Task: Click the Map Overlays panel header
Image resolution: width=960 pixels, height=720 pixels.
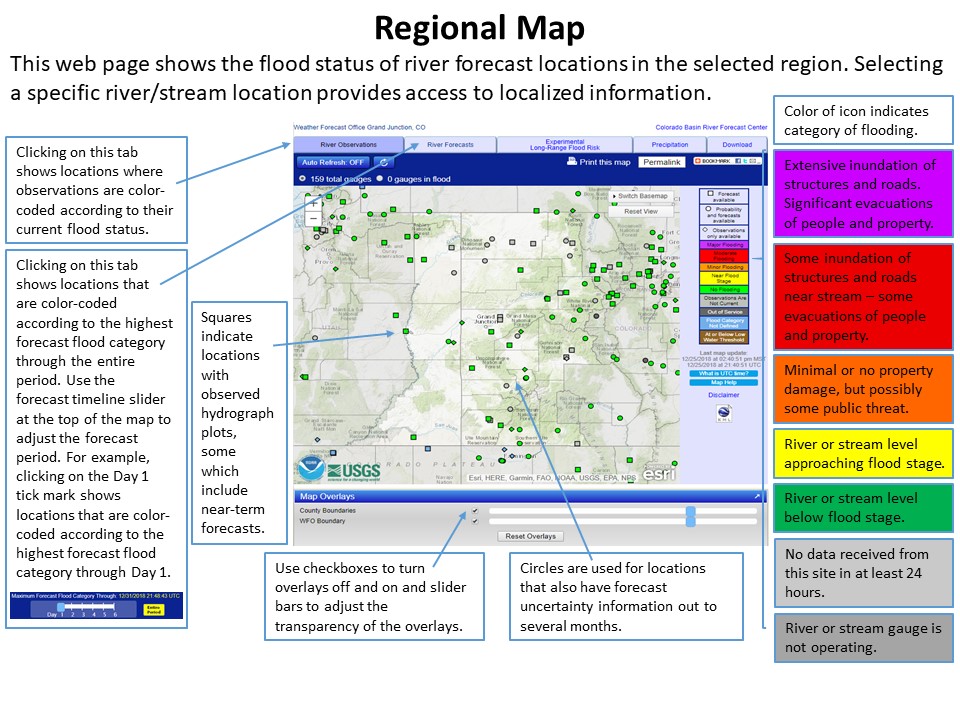Action: pos(530,496)
